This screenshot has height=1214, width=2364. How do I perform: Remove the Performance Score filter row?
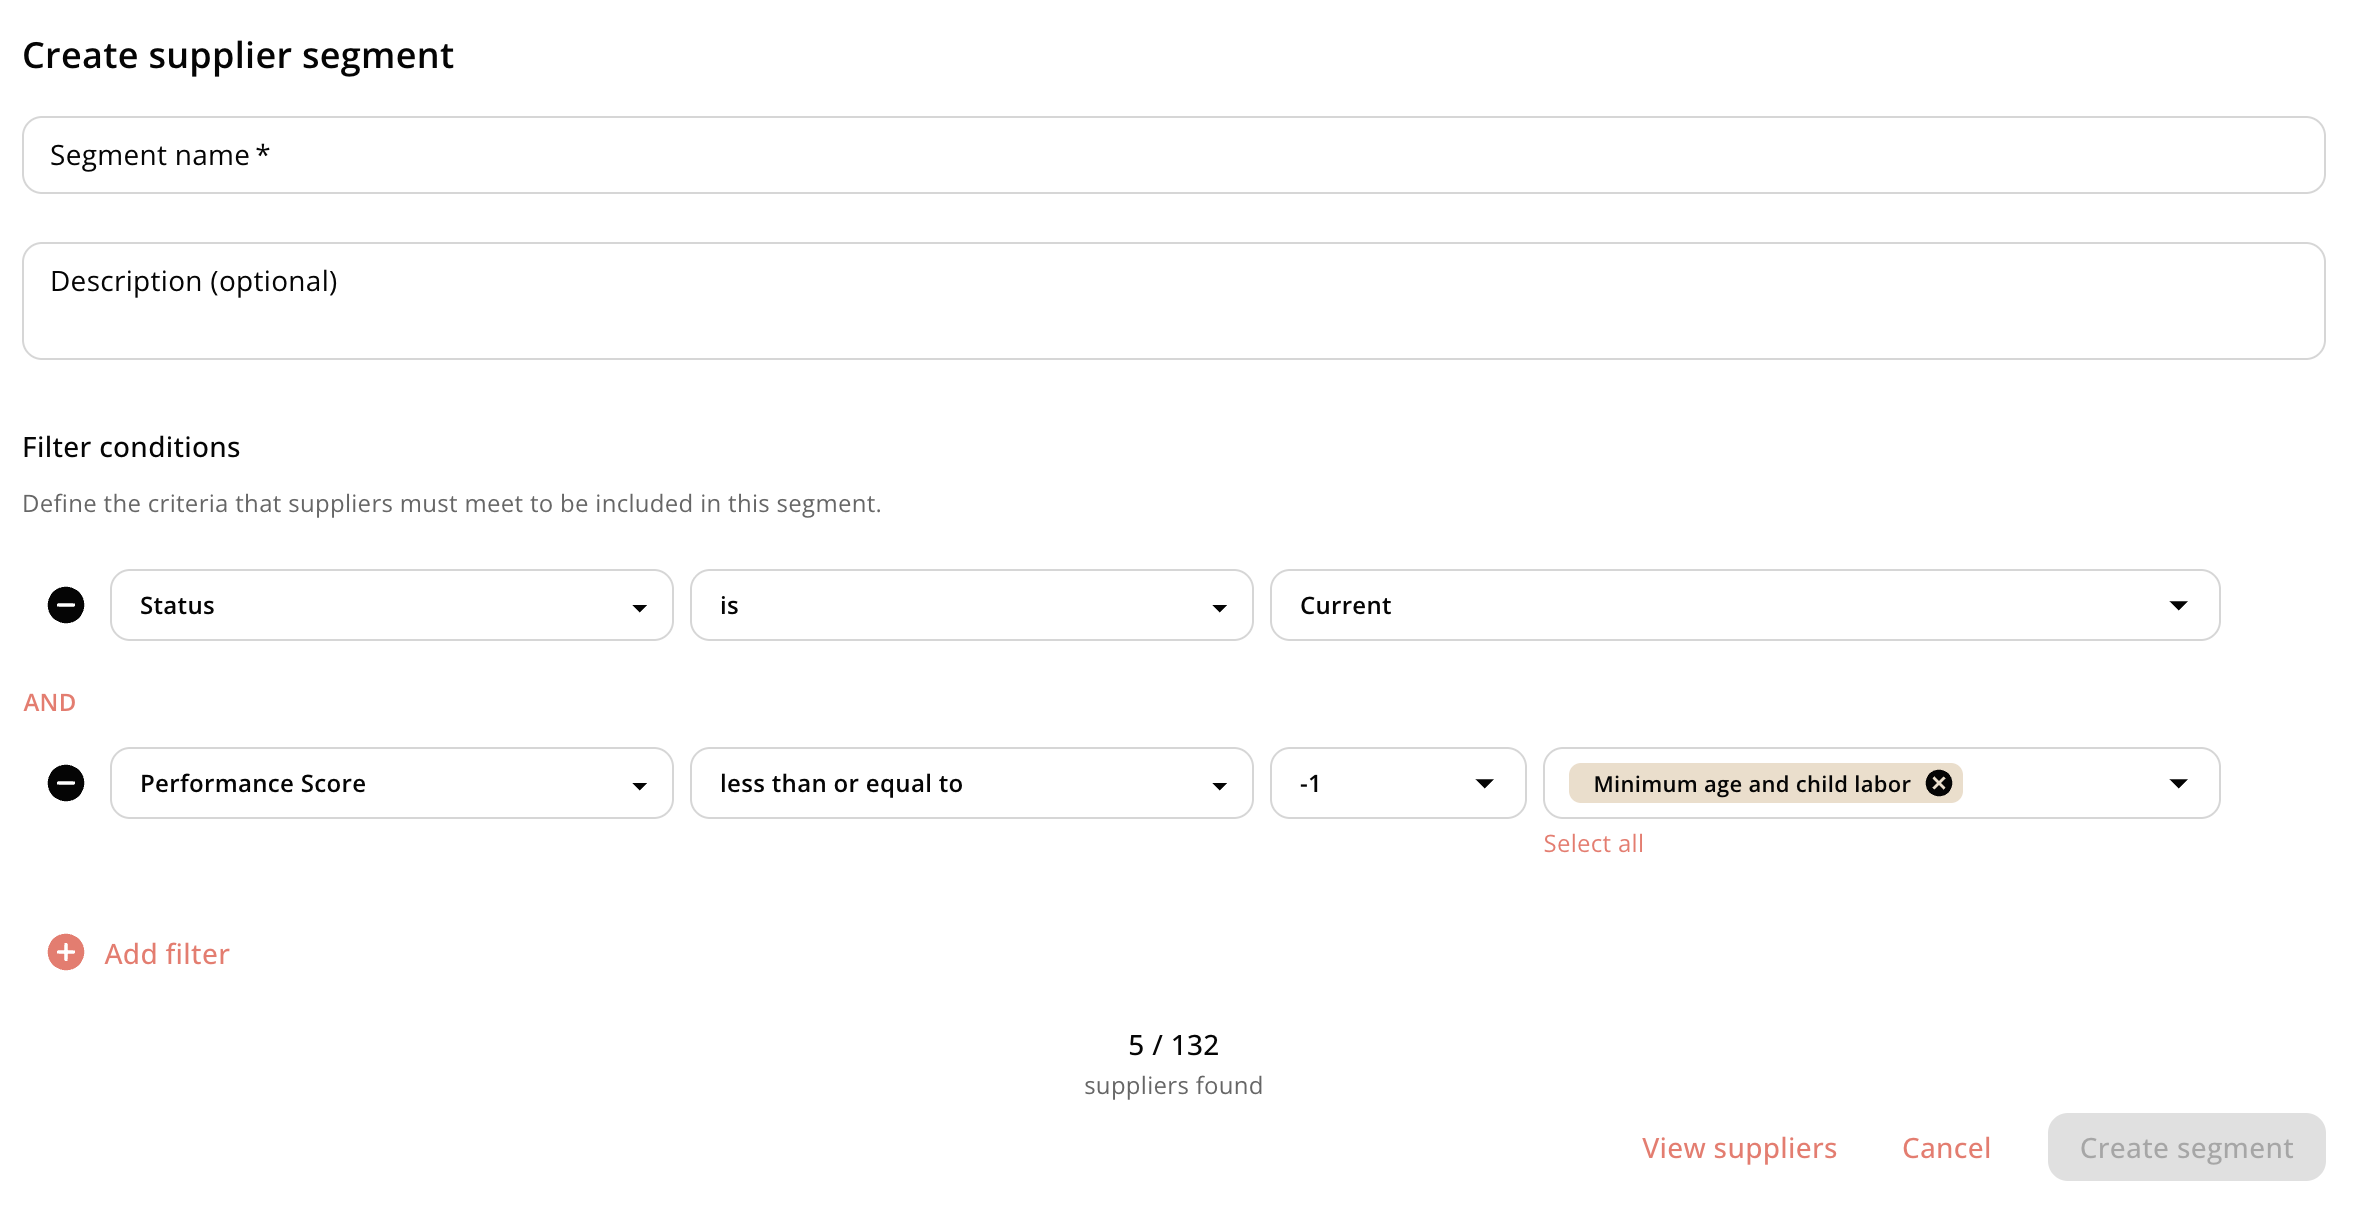(x=66, y=783)
